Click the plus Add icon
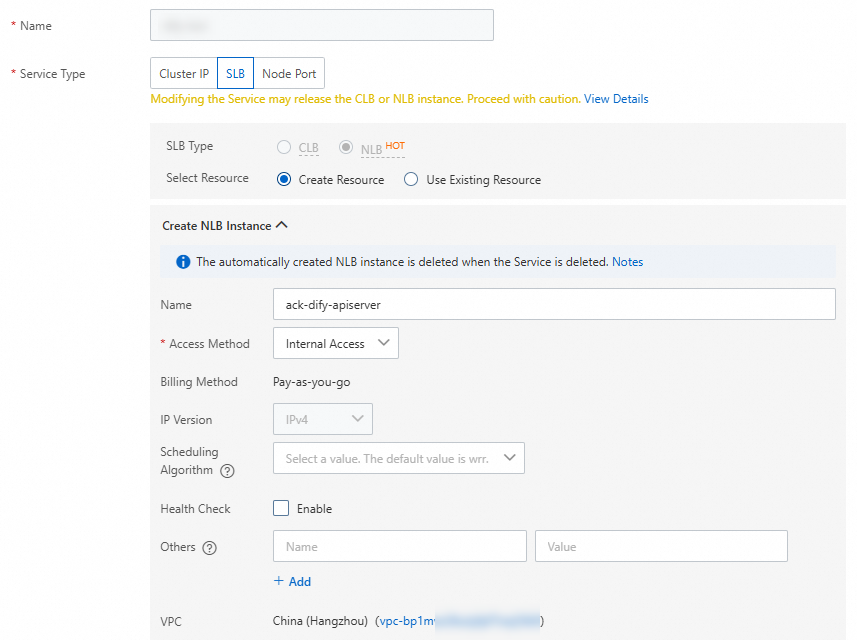The image size is (857, 640). (279, 581)
